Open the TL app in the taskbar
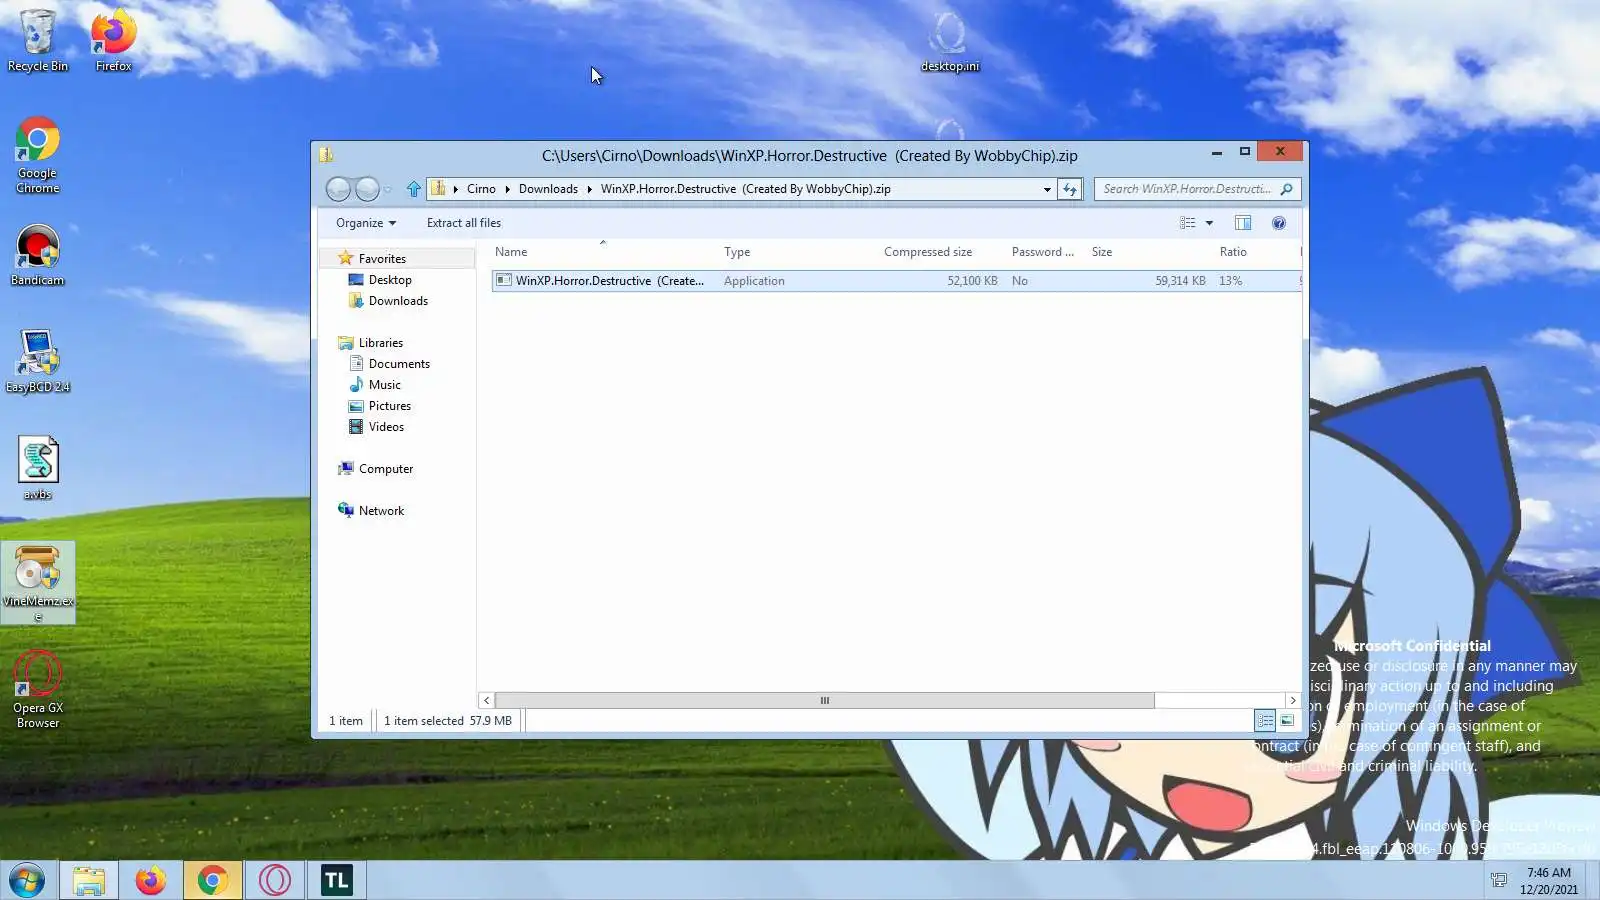Screen dimensions: 1600x900 click(x=336, y=881)
